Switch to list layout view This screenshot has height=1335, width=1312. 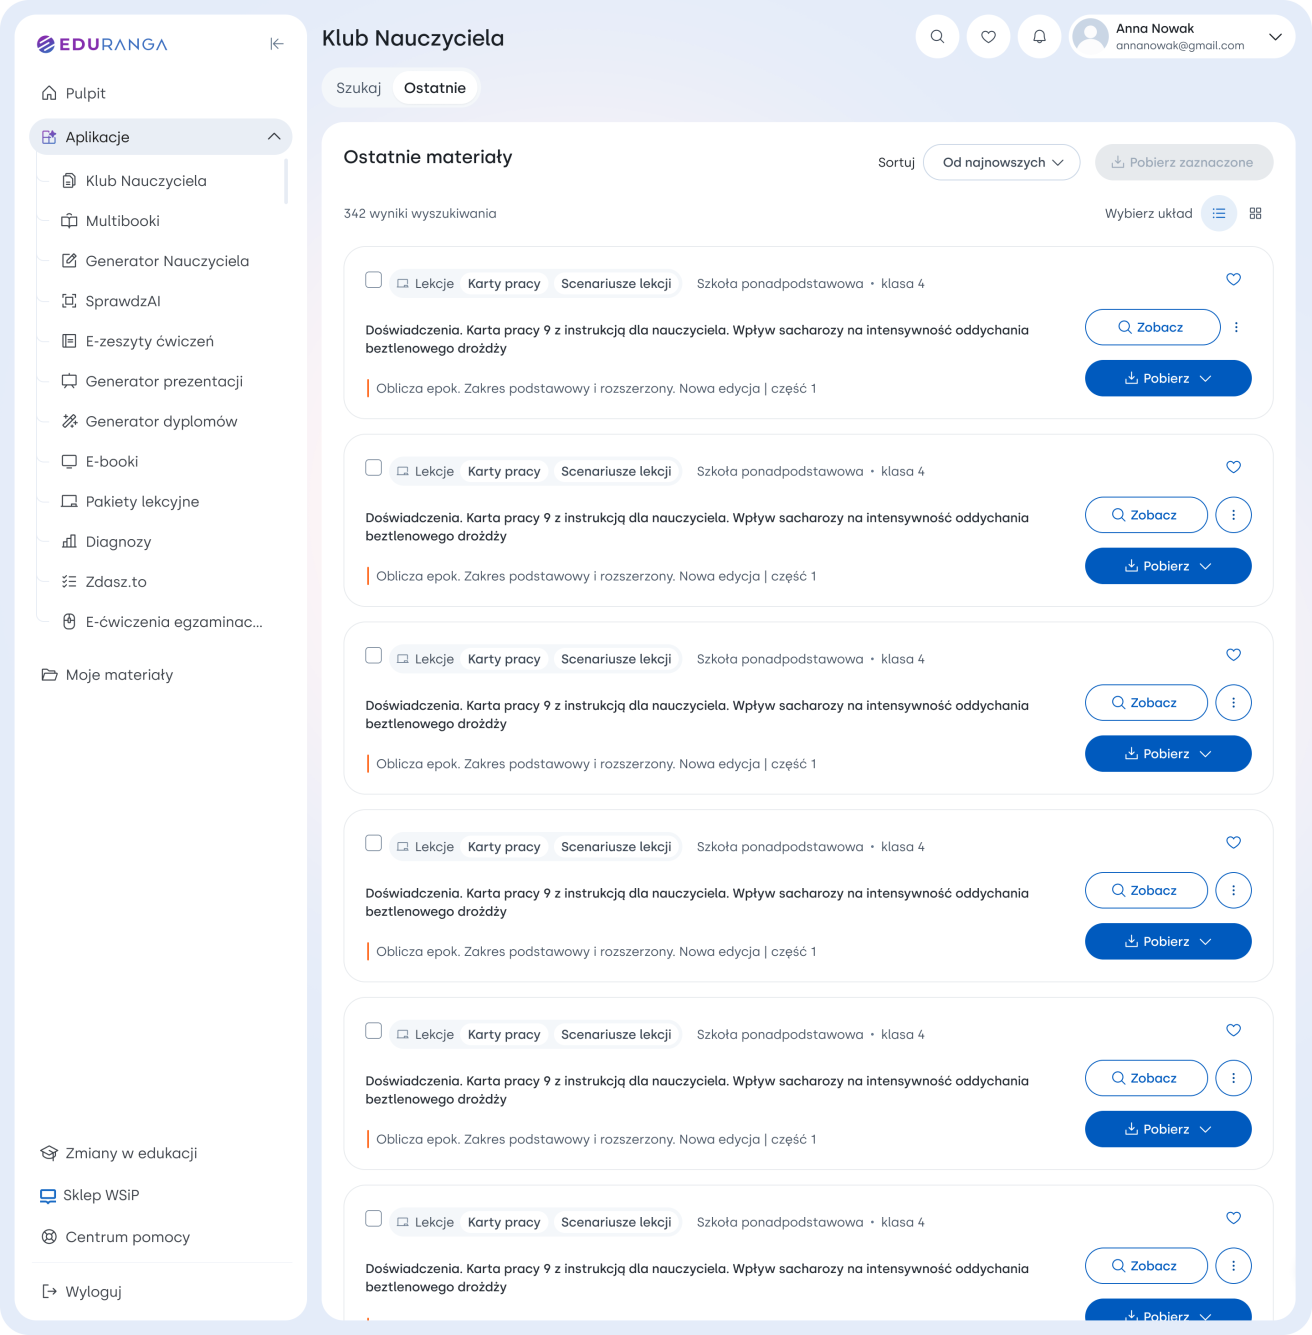[x=1219, y=213]
